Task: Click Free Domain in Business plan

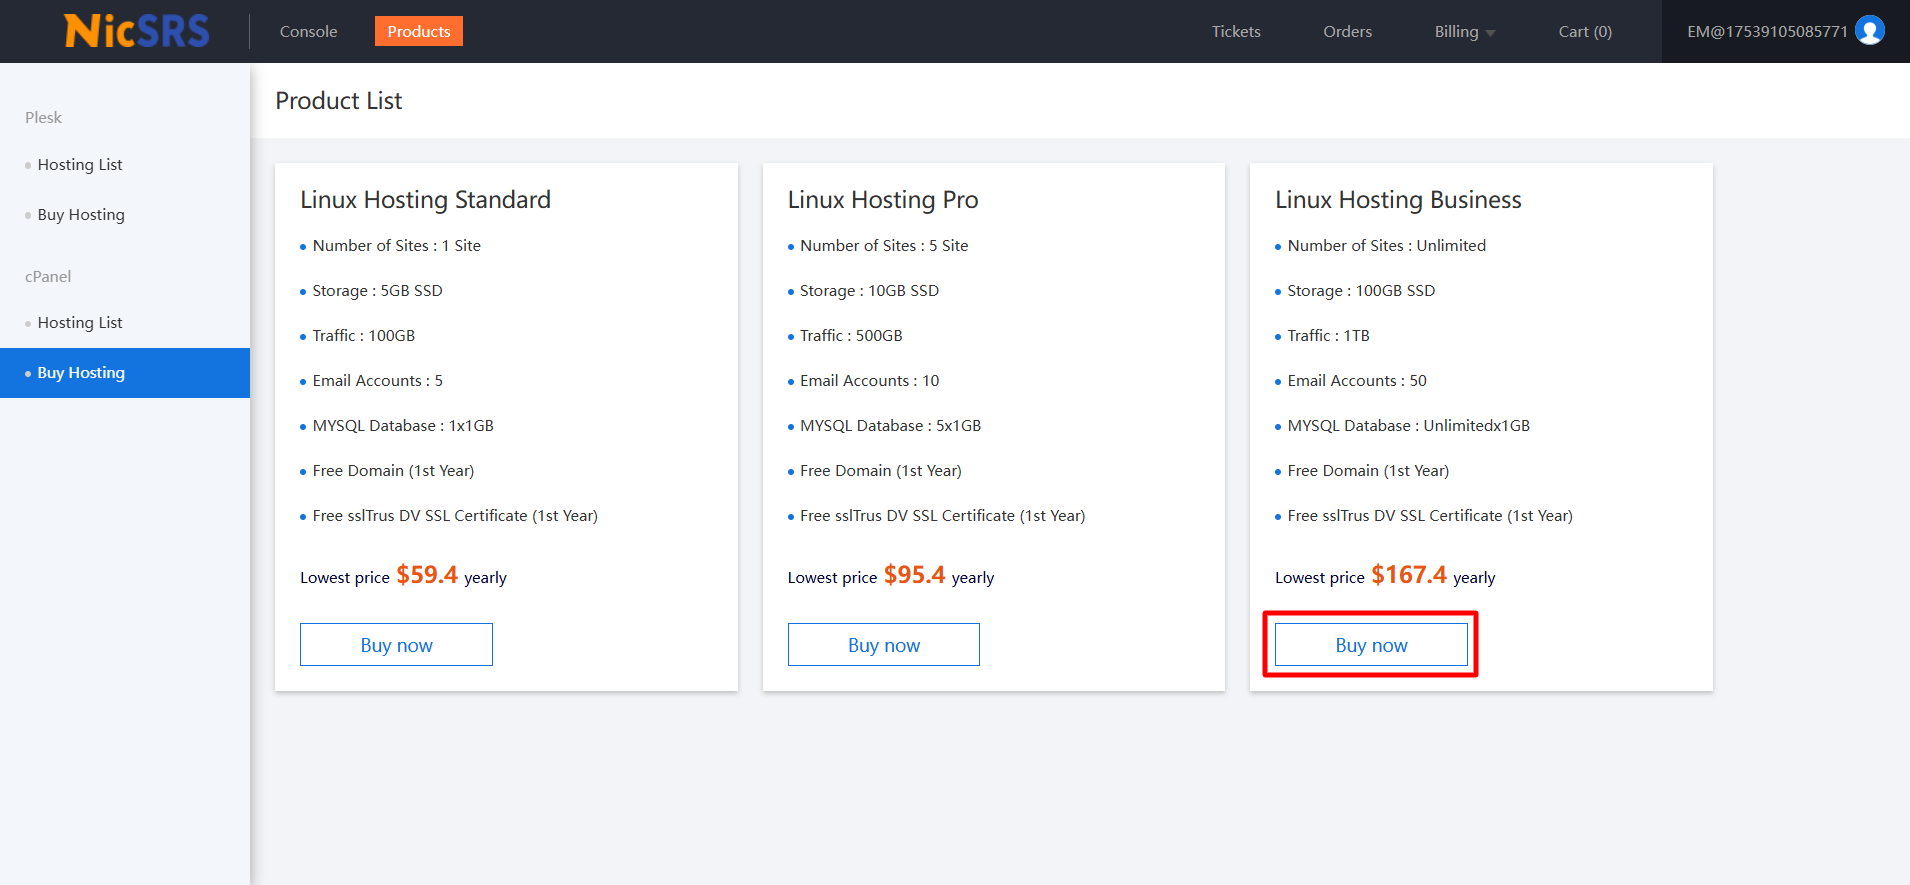Action: click(1368, 471)
